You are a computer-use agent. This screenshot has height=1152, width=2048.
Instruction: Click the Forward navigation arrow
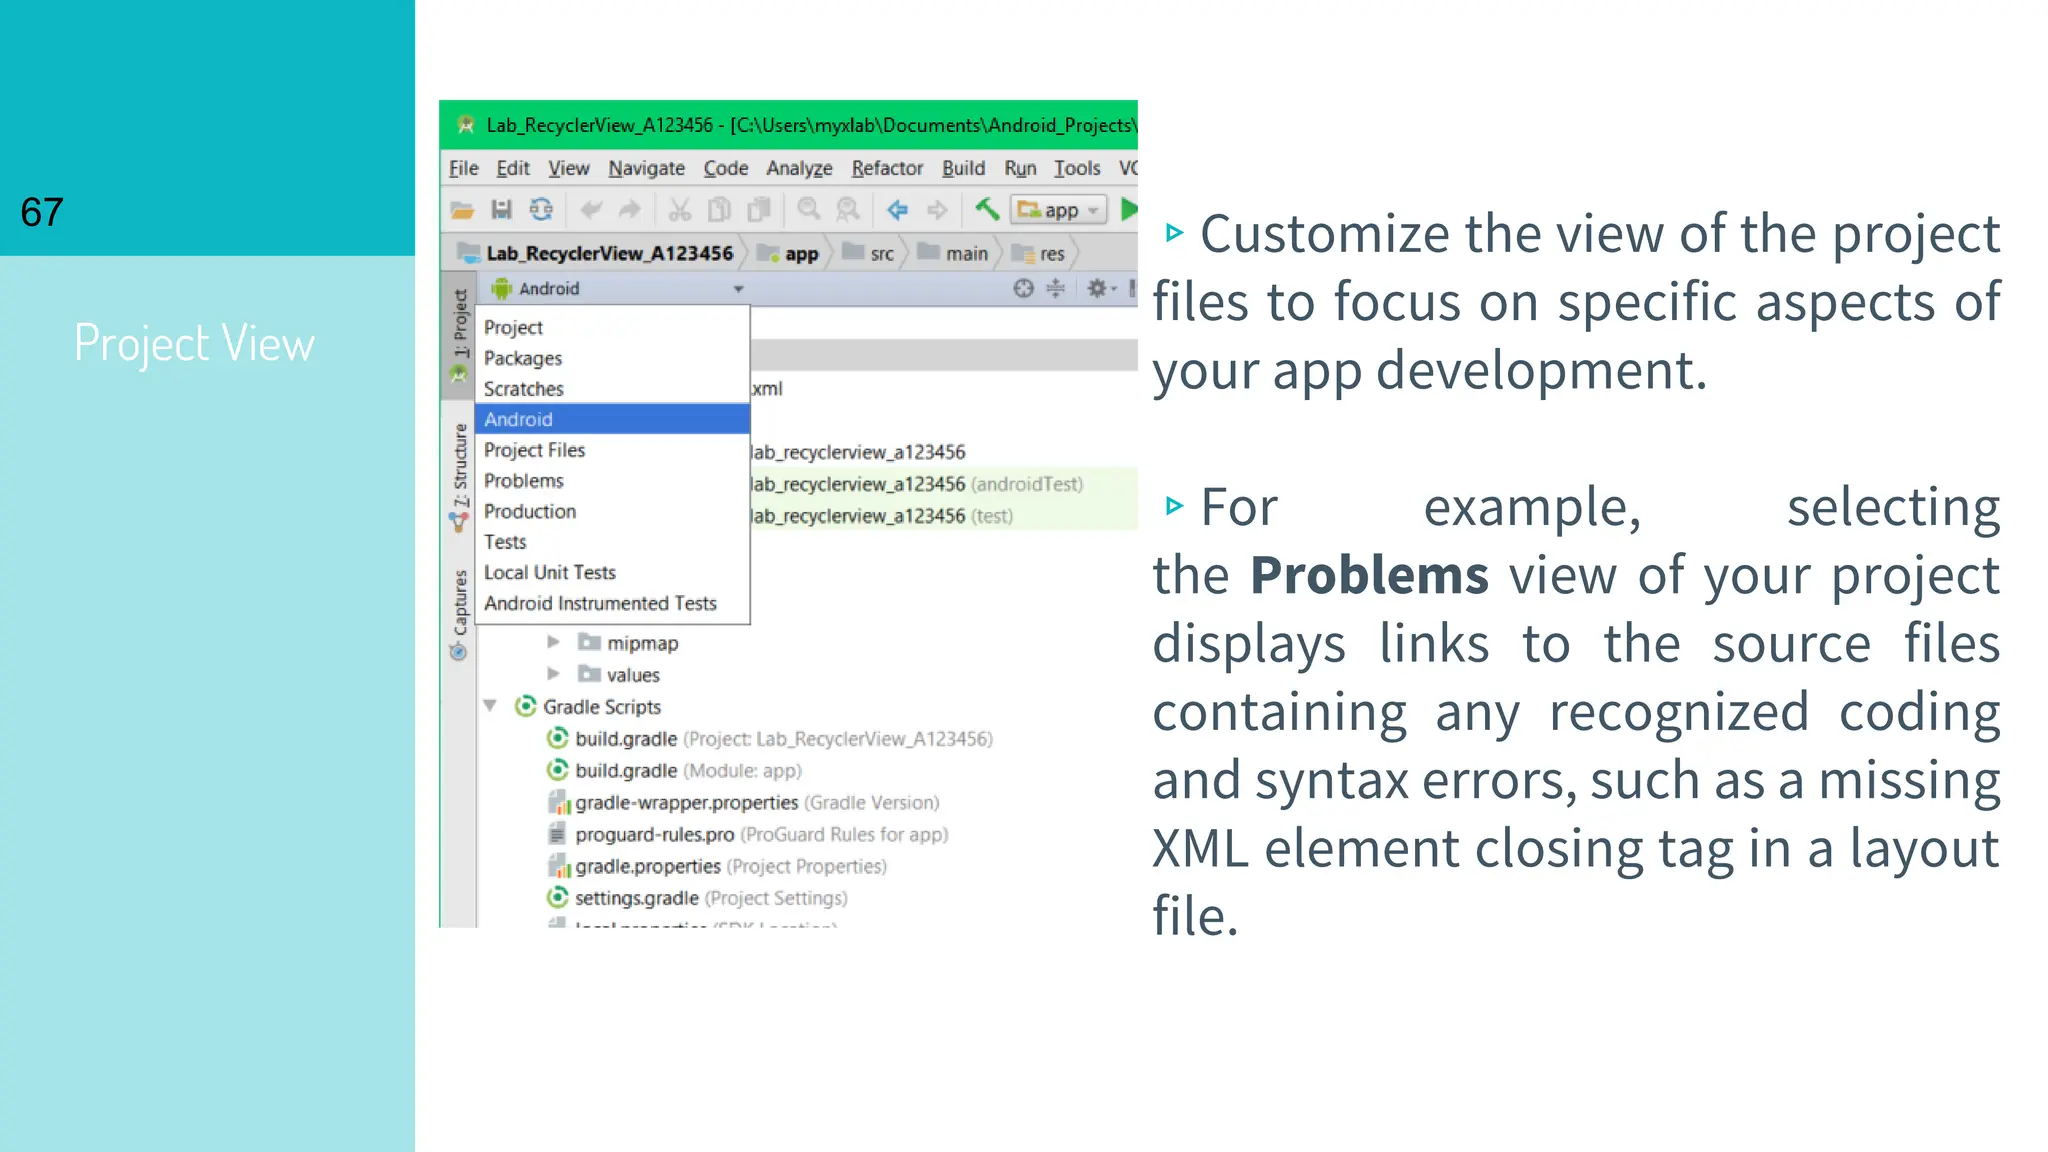(x=937, y=210)
